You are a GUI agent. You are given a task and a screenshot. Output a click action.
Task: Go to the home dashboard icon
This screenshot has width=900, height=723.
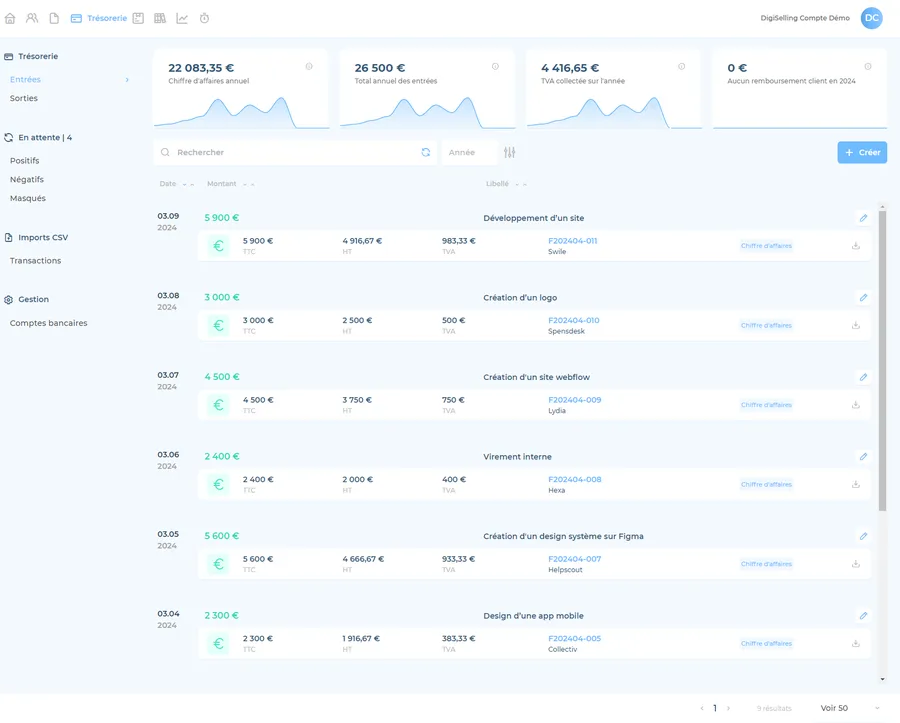[x=10, y=18]
